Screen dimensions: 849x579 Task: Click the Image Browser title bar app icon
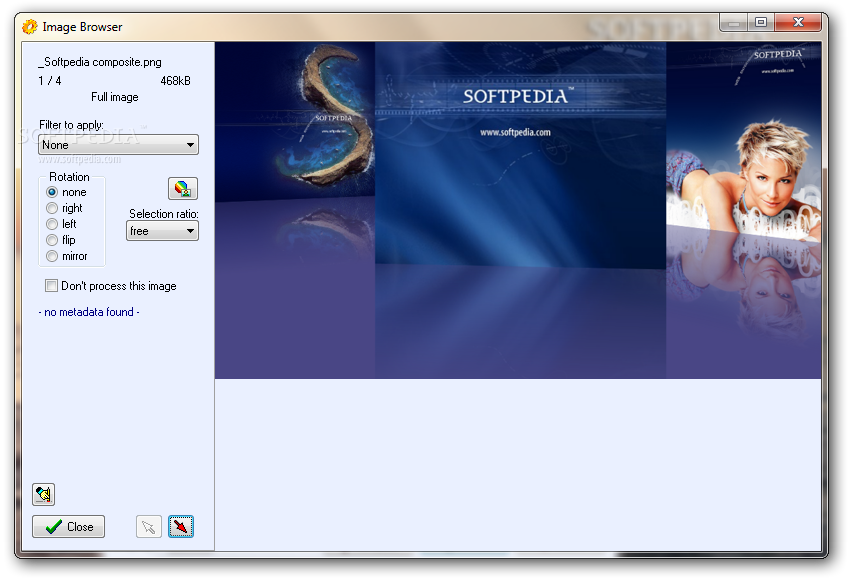click(x=30, y=27)
